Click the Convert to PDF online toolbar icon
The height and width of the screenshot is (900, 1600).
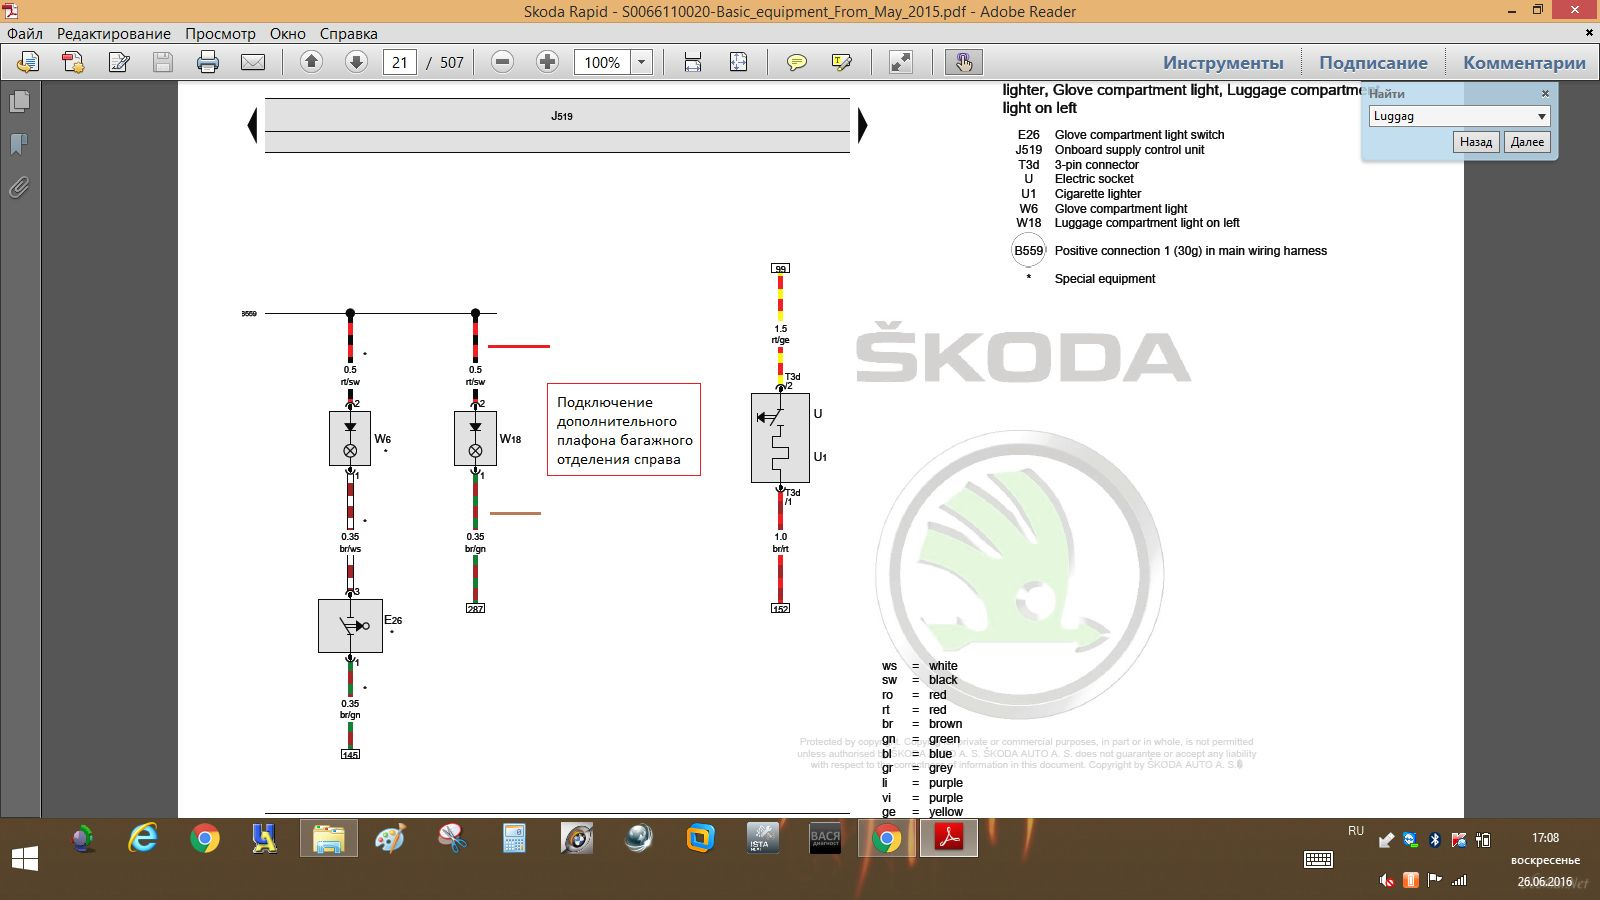point(28,62)
